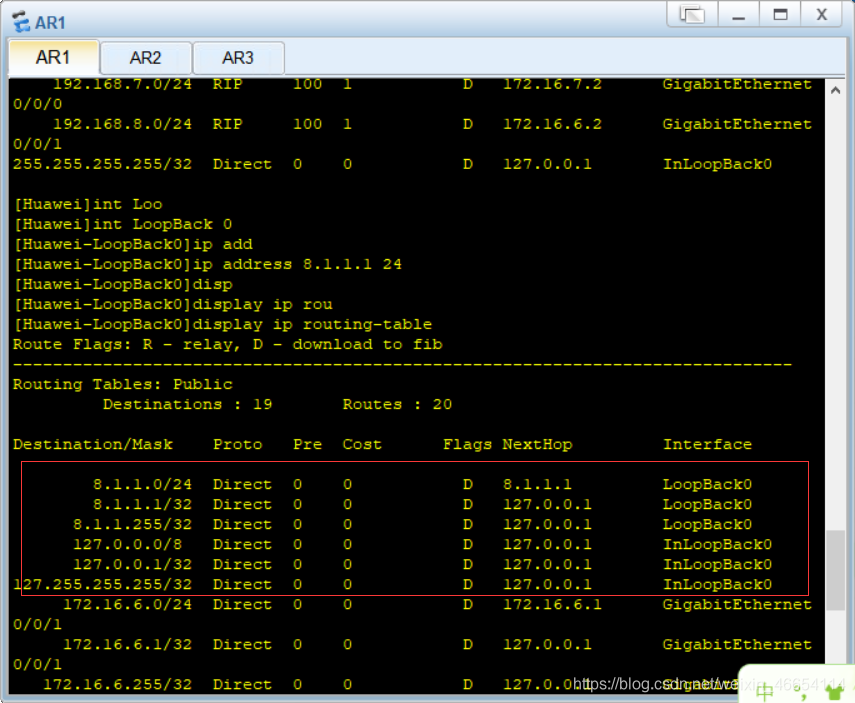Click the '127.0.0.1/32' destination entry

coord(133,564)
